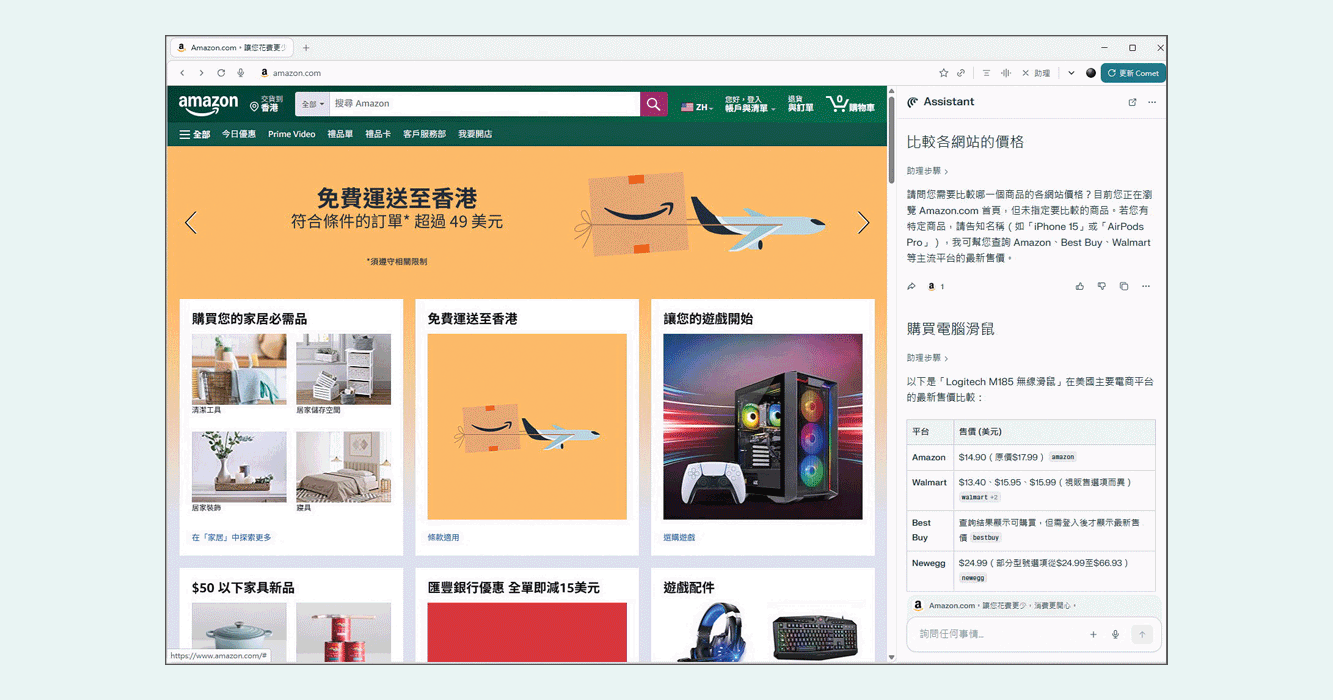This screenshot has width=1333, height=700.
Task: Click the 搜尋 Amazon search field
Action: [484, 104]
